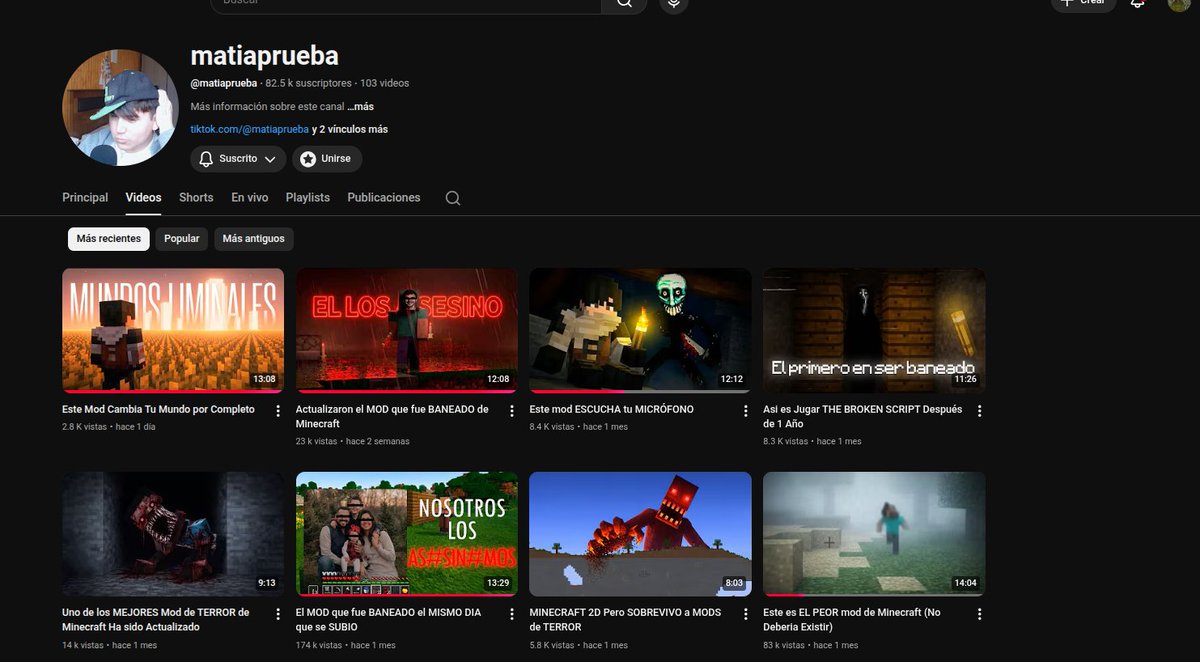This screenshot has width=1200, height=662.
Task: Open the foggy Herobrine video thumbnail 14:04
Action: click(874, 534)
